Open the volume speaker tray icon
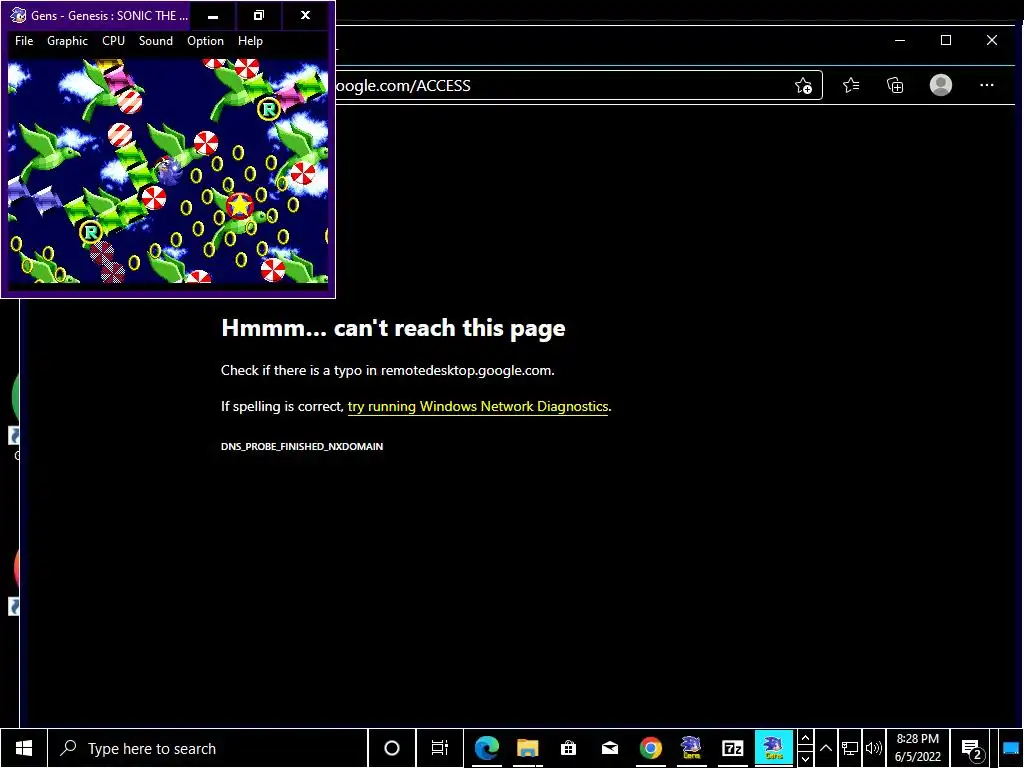 coord(873,748)
